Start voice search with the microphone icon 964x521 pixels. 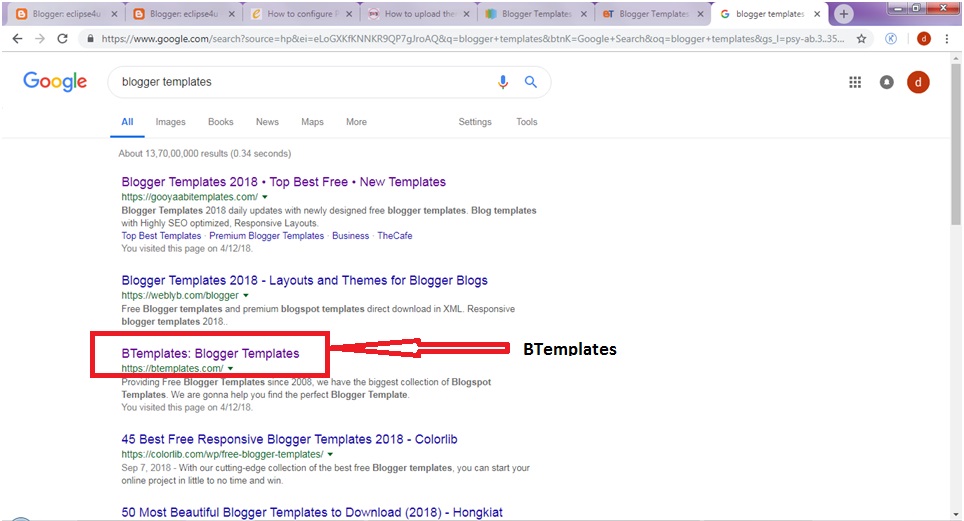click(x=503, y=82)
